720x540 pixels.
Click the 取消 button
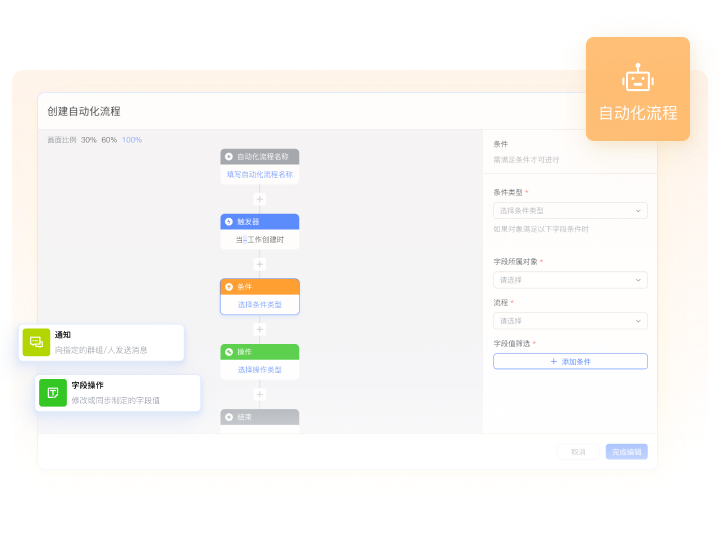click(578, 452)
